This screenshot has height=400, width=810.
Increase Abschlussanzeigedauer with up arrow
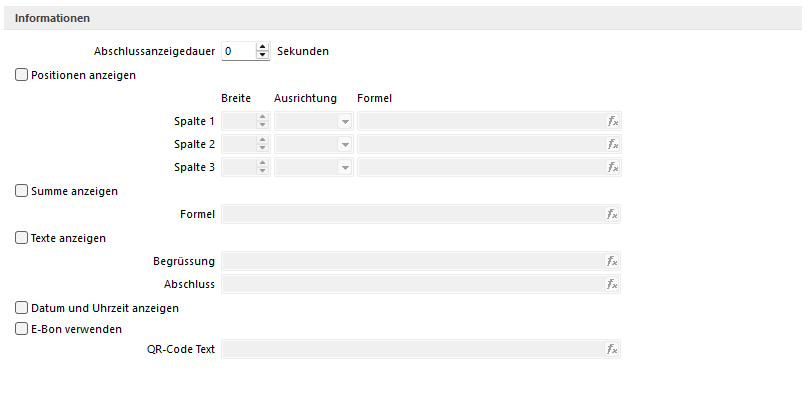point(263,46)
